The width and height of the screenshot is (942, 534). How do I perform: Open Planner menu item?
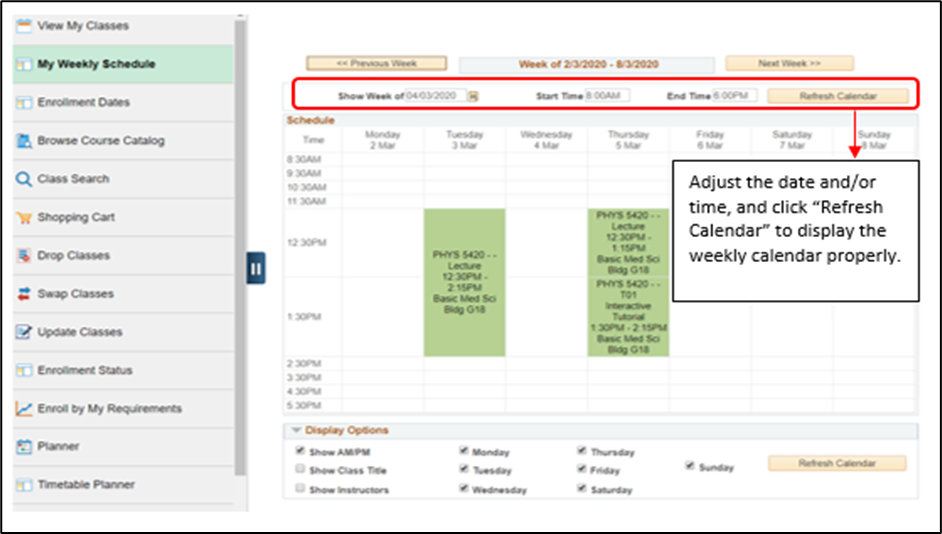[x=123, y=447]
